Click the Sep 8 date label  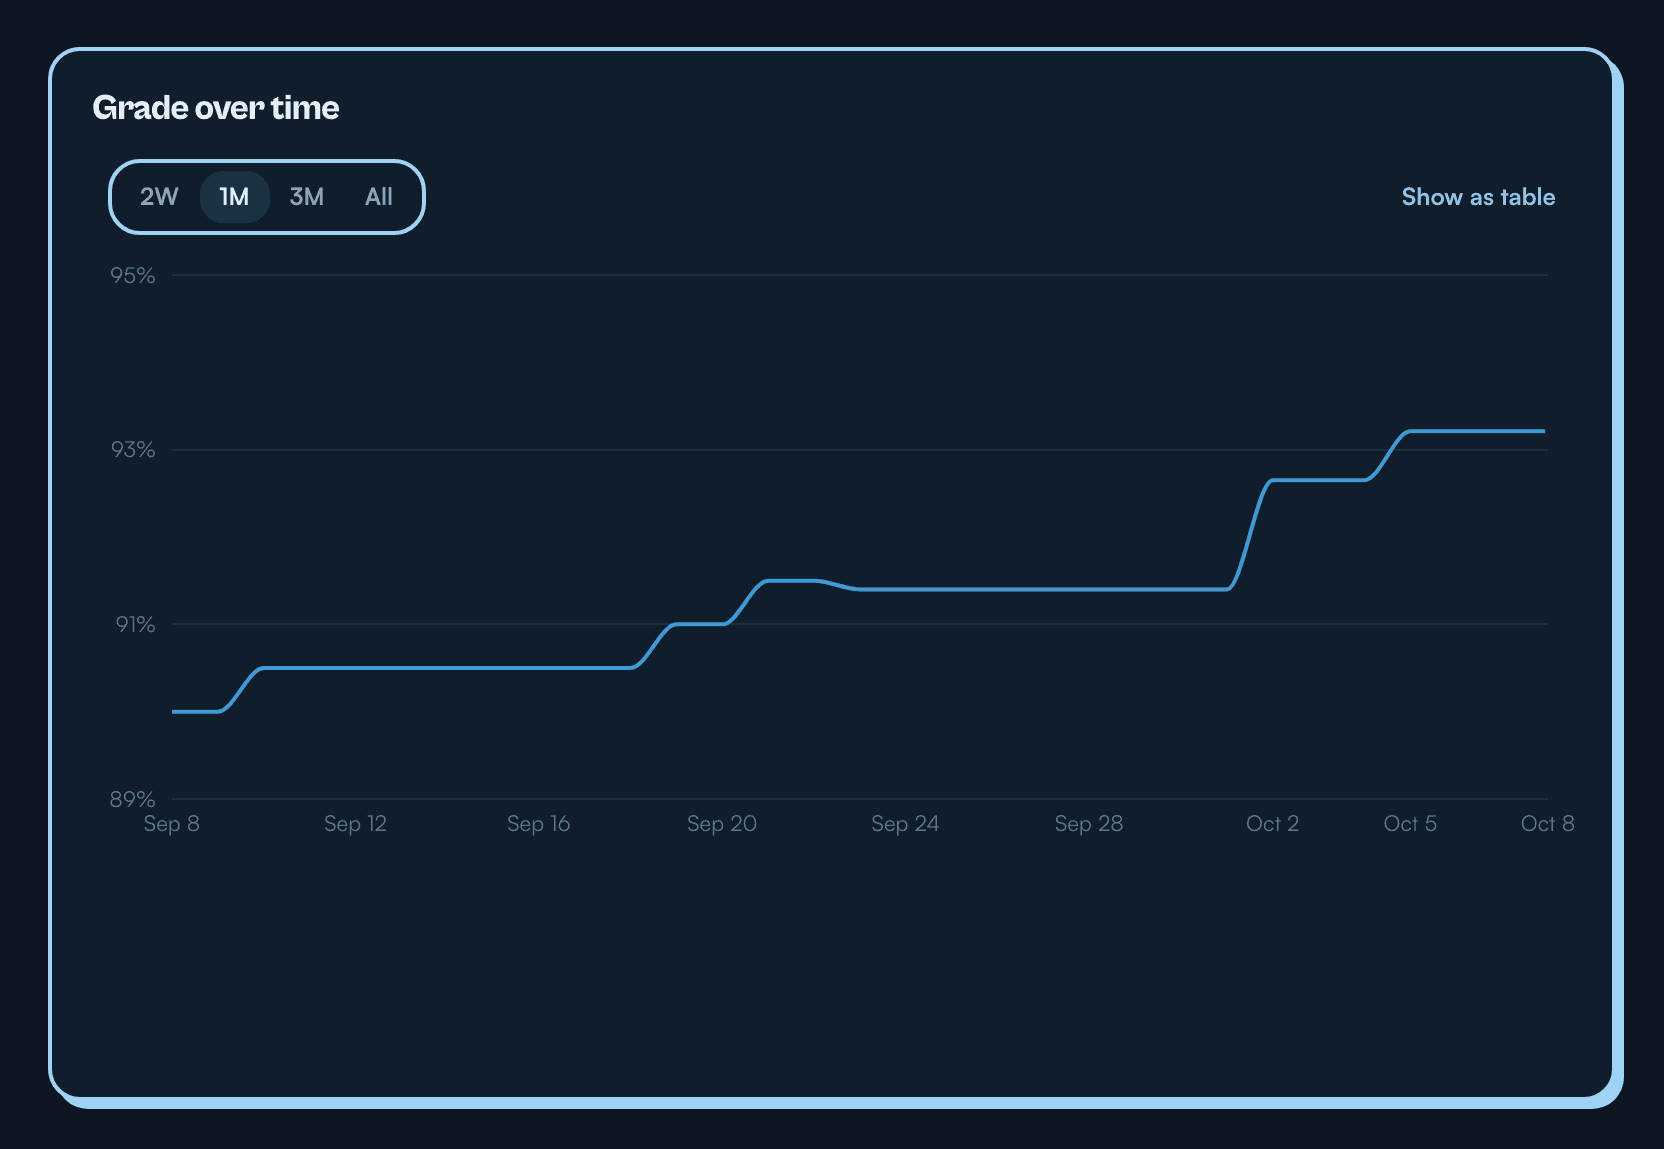pyautogui.click(x=172, y=823)
